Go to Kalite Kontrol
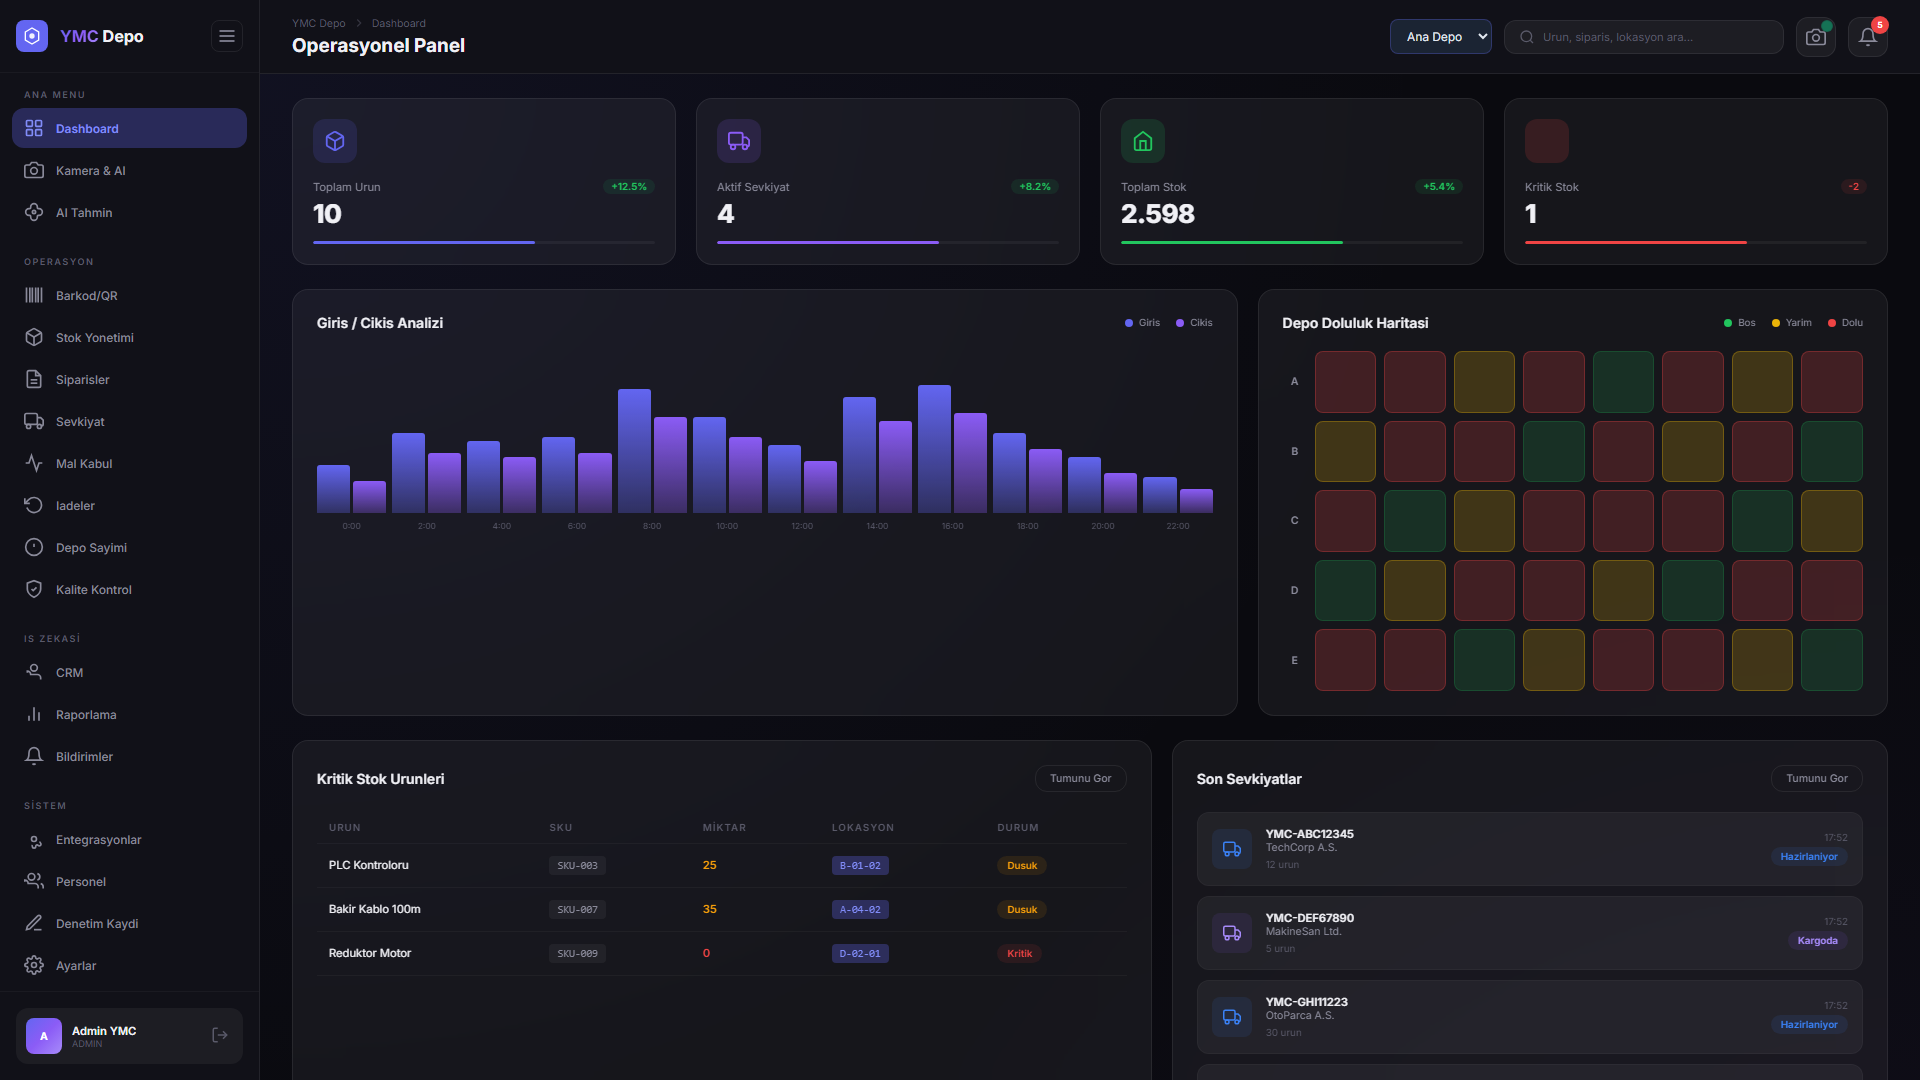Viewport: 1920px width, 1080px height. (x=129, y=589)
